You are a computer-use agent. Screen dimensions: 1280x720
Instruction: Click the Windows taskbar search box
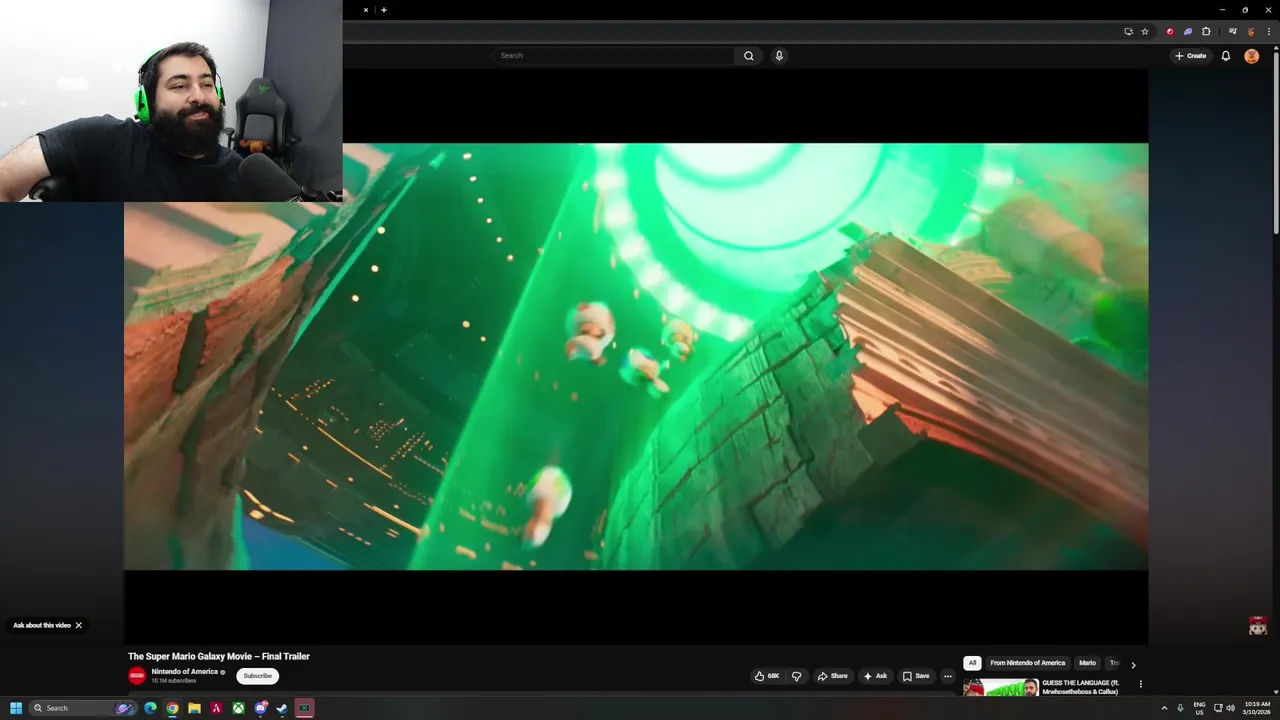click(81, 708)
